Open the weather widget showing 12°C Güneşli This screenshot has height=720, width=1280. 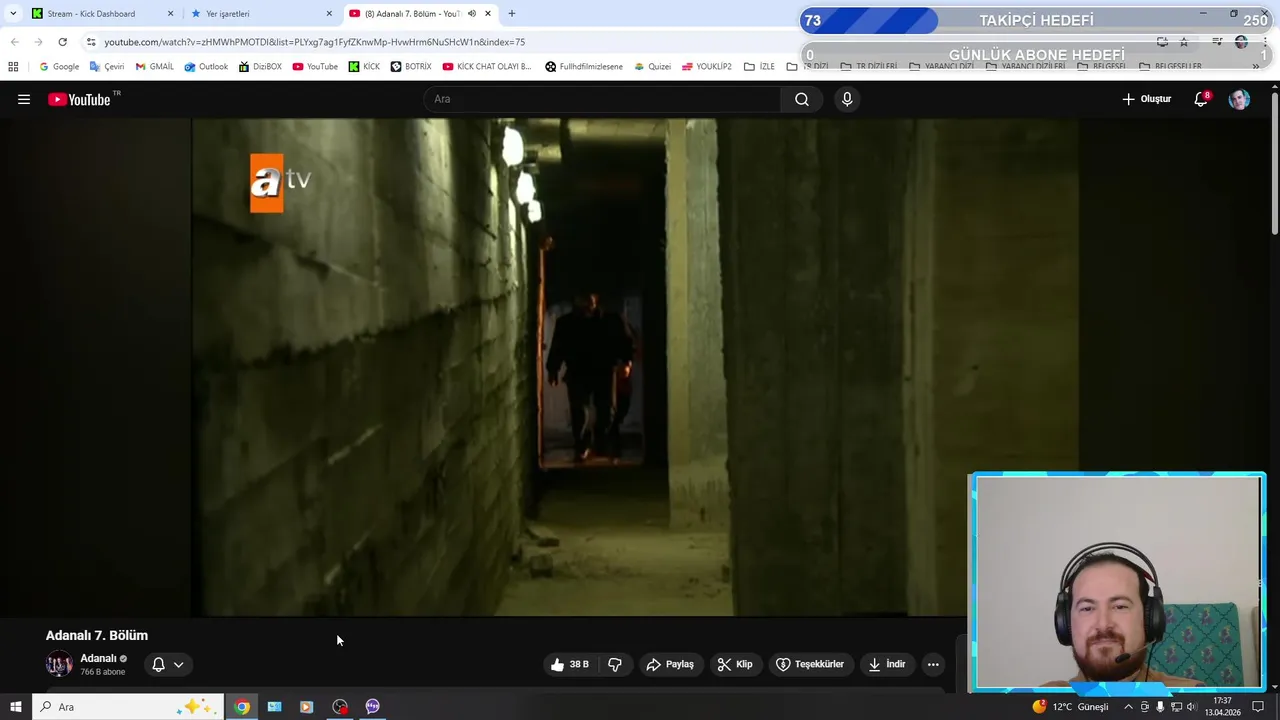click(x=1071, y=707)
